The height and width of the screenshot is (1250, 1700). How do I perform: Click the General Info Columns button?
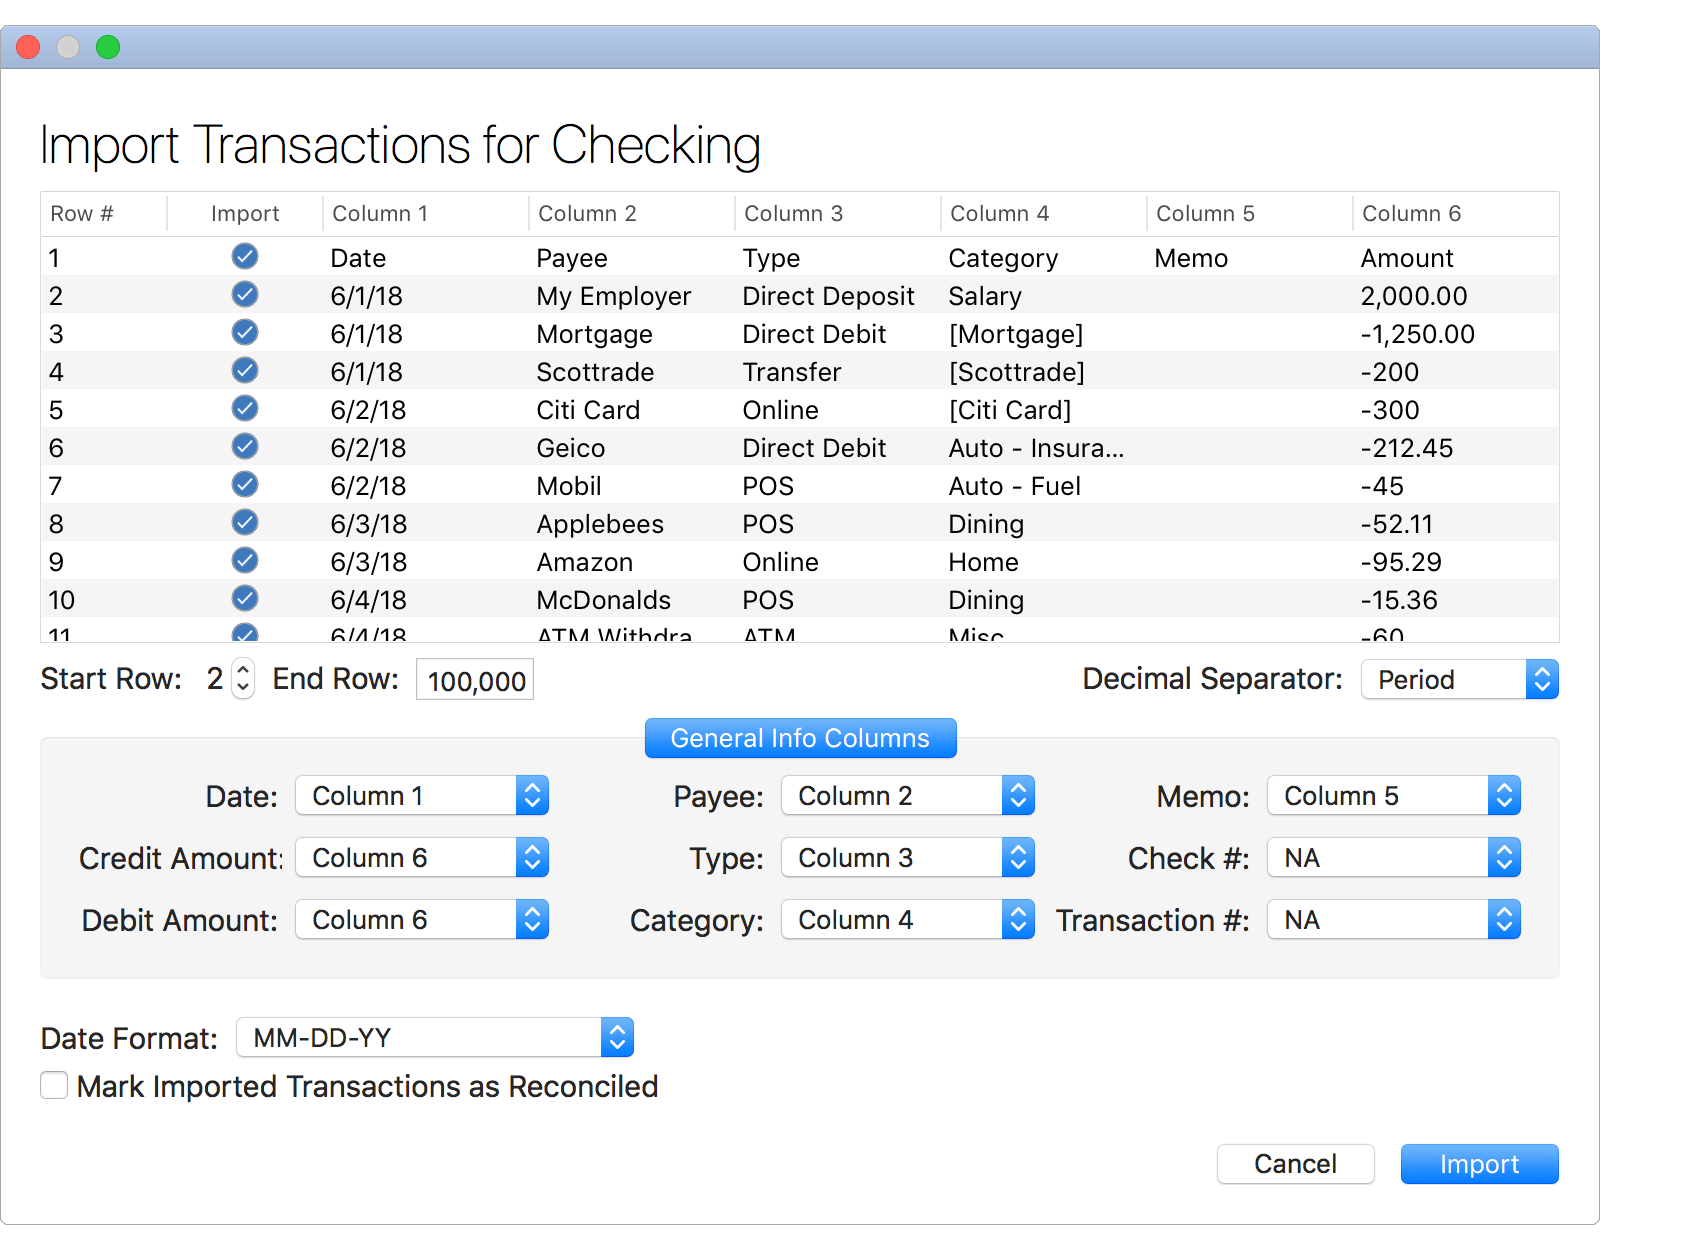[800, 738]
